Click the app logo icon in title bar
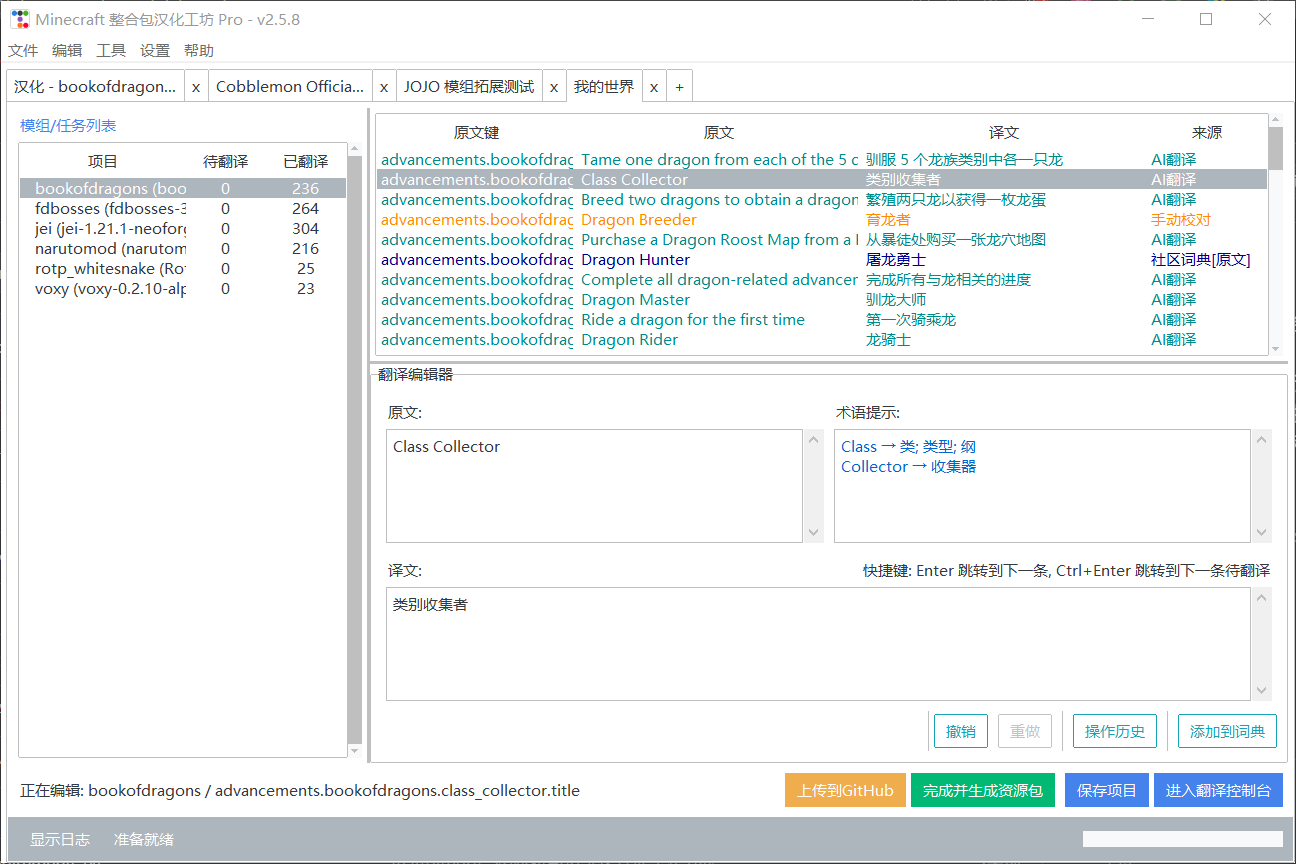The height and width of the screenshot is (864, 1296). coord(20,19)
